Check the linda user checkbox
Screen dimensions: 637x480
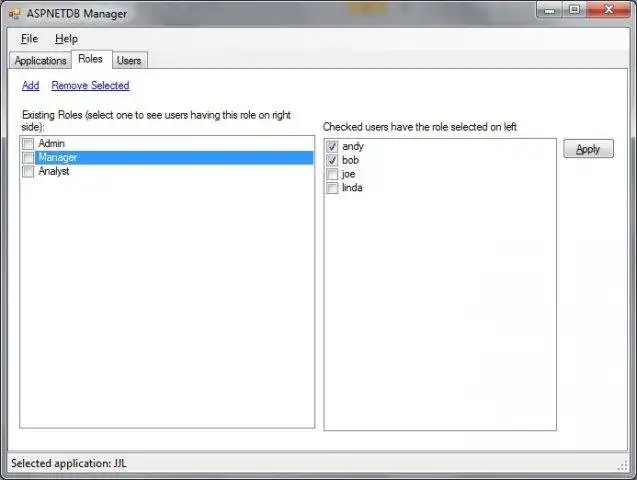tap(332, 188)
